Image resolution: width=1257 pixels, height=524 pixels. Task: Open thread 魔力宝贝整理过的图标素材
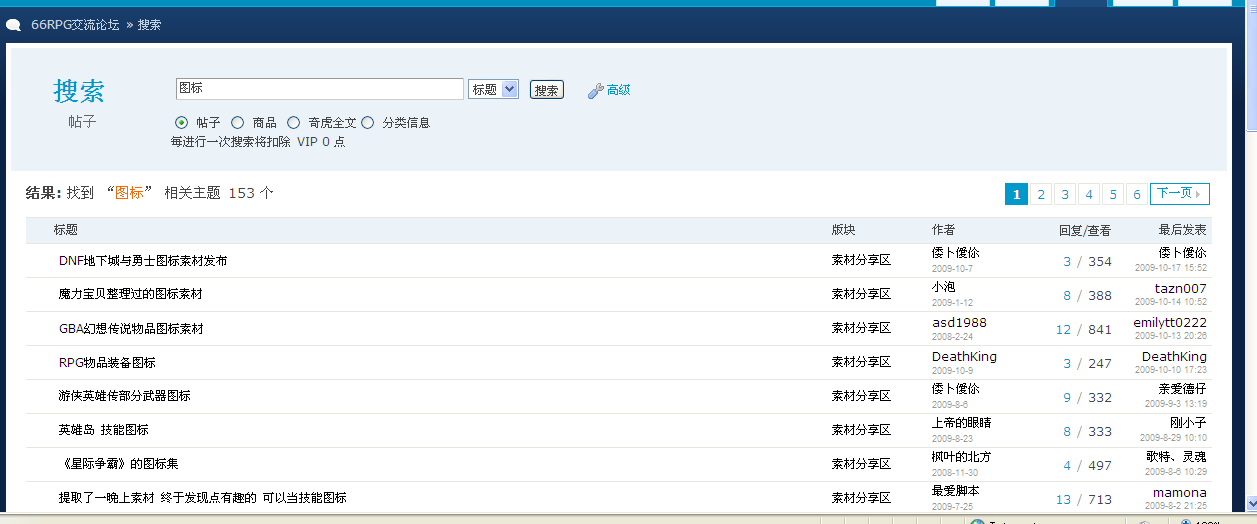(x=131, y=295)
